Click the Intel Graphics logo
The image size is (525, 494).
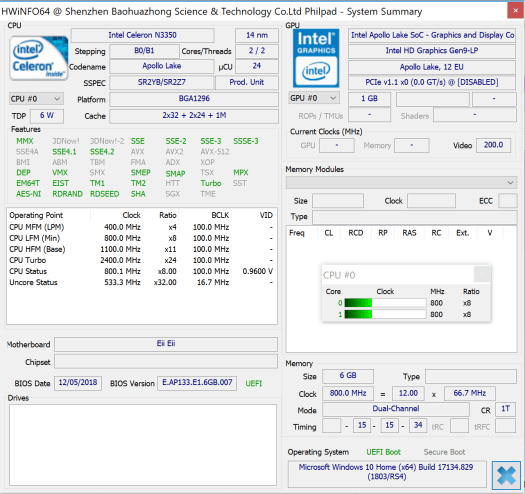point(316,58)
